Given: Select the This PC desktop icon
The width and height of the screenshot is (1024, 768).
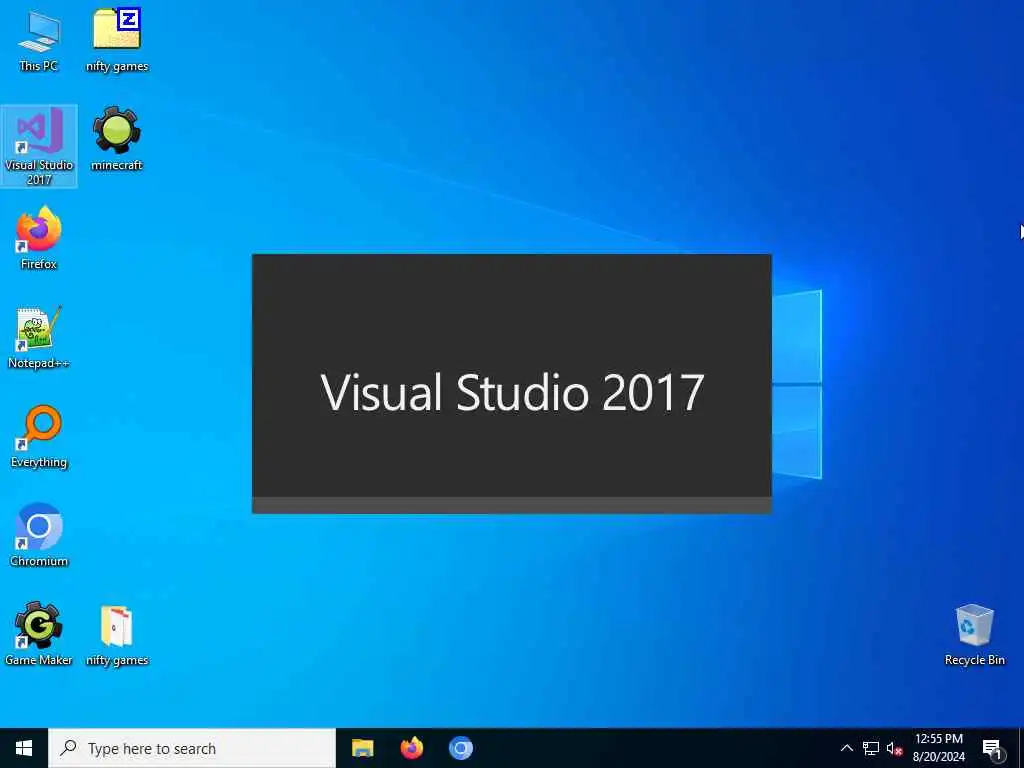Looking at the screenshot, I should click(39, 40).
